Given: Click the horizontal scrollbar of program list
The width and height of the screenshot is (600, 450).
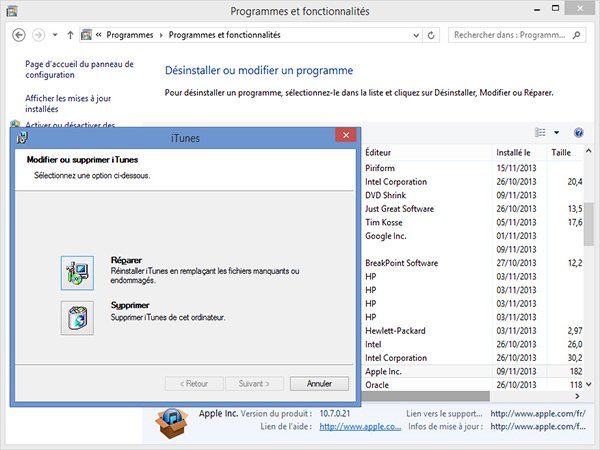Looking at the screenshot, I should tap(426, 396).
